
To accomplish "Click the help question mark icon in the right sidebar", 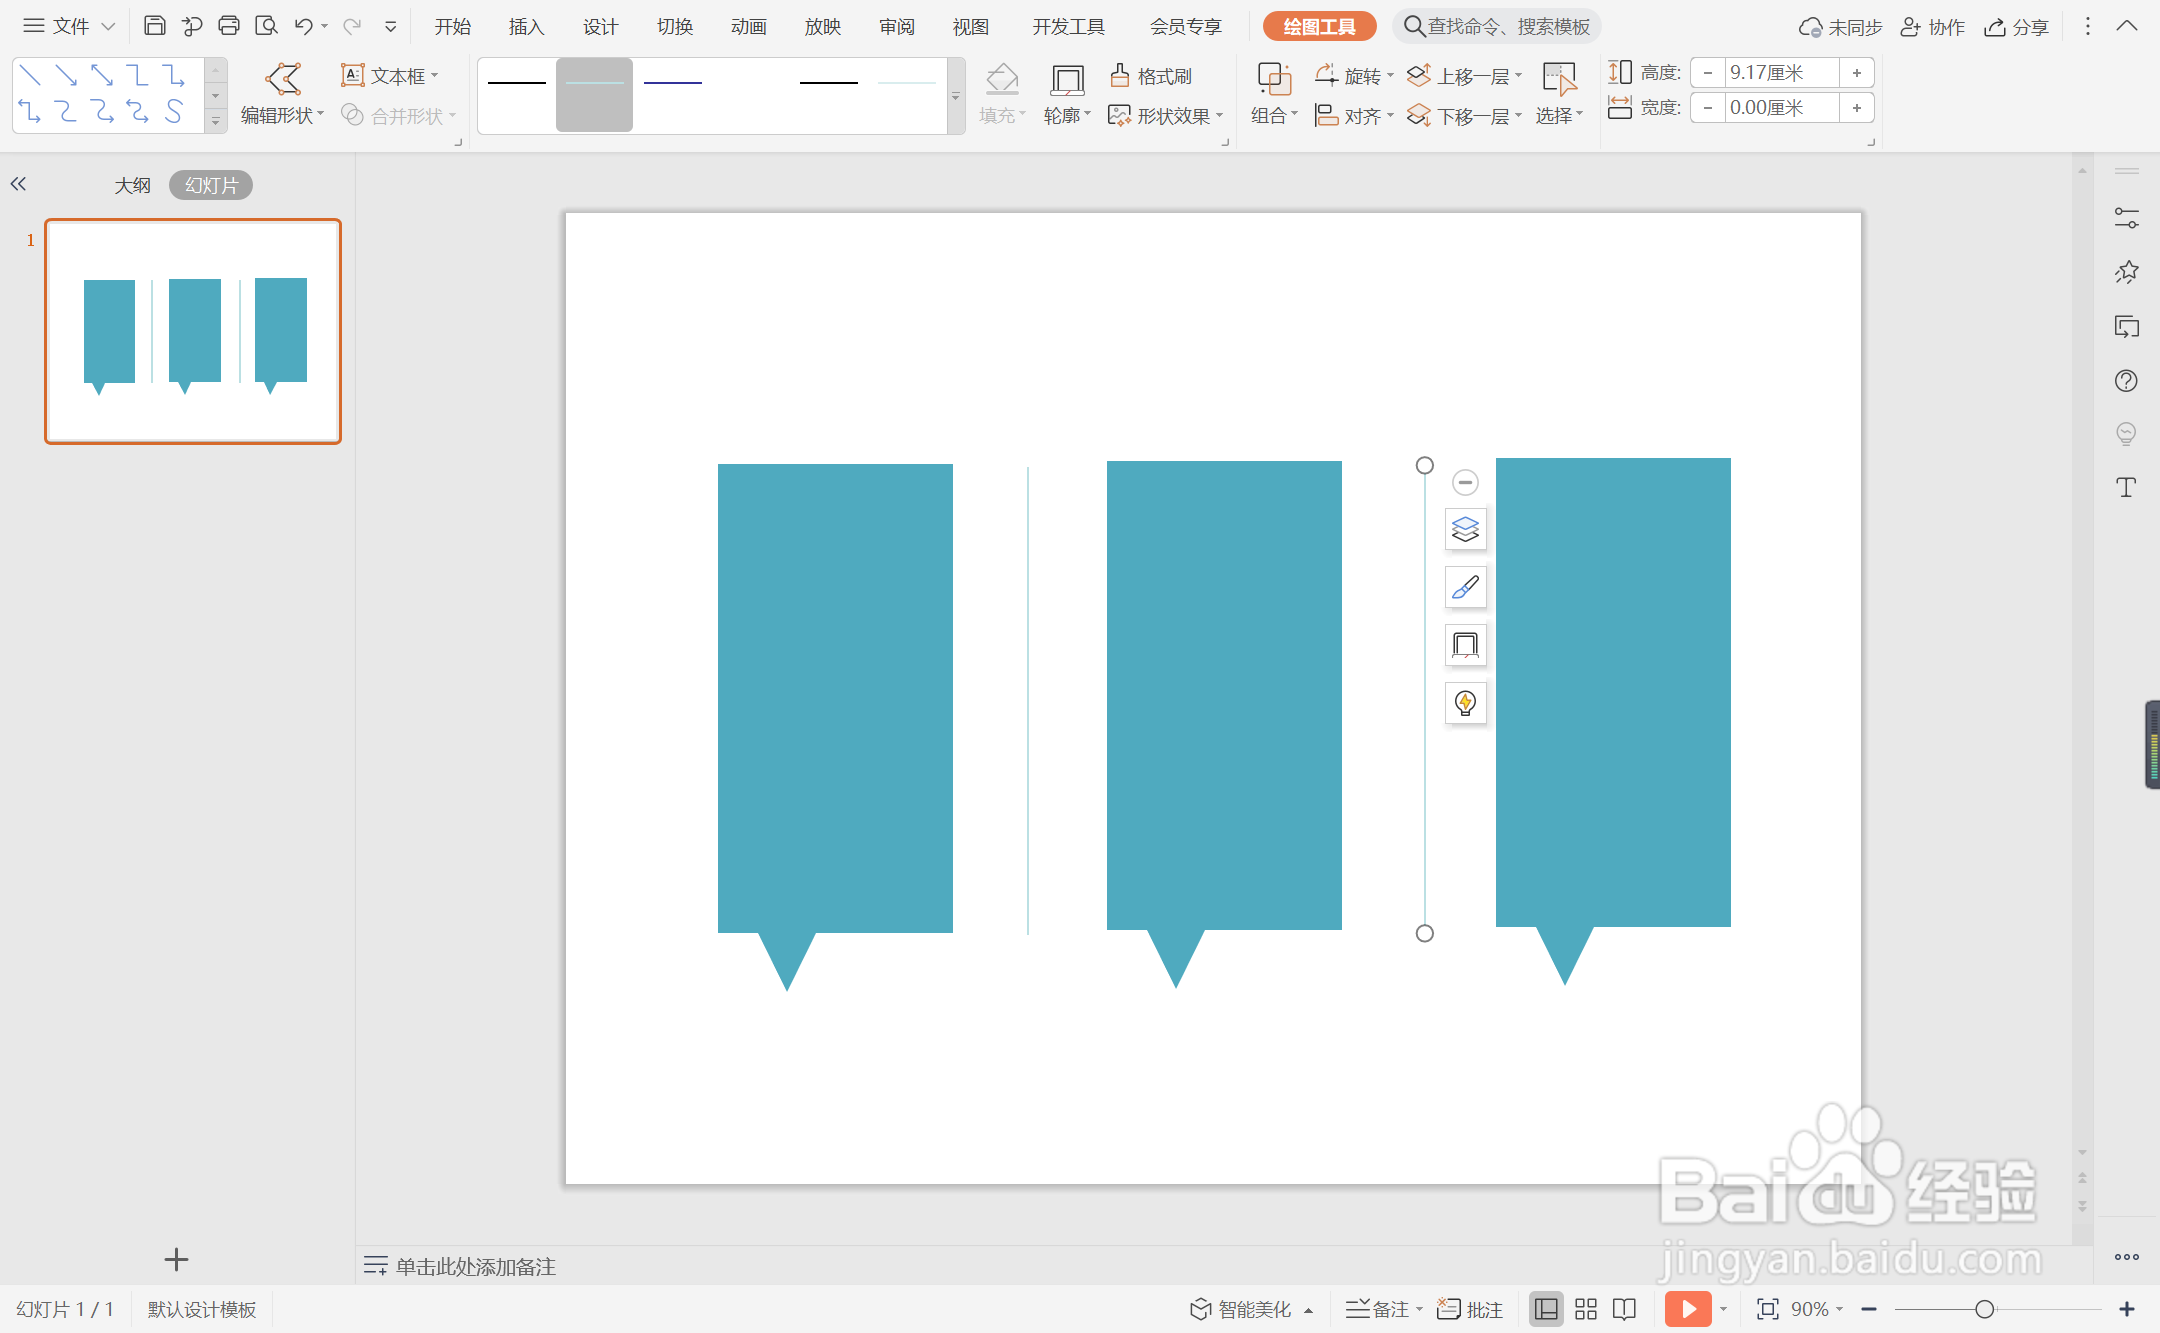I will coord(2126,380).
